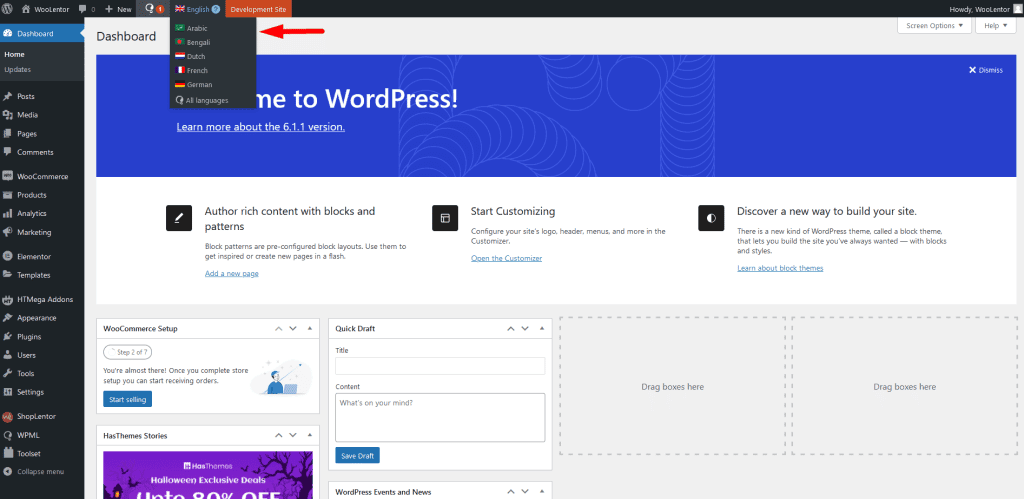Viewport: 1024px width, 499px height.
Task: Open the WooLentor site home icon
Action: (x=26, y=9)
